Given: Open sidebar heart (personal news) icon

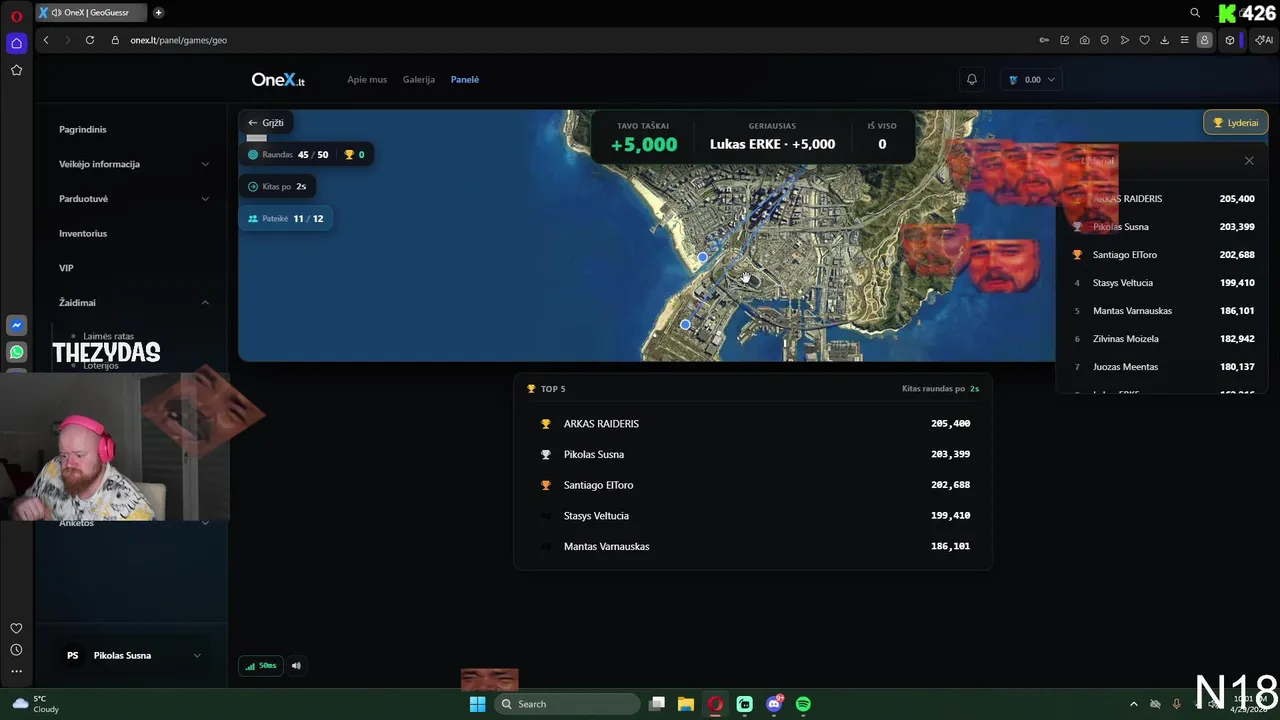Looking at the screenshot, I should point(16,628).
